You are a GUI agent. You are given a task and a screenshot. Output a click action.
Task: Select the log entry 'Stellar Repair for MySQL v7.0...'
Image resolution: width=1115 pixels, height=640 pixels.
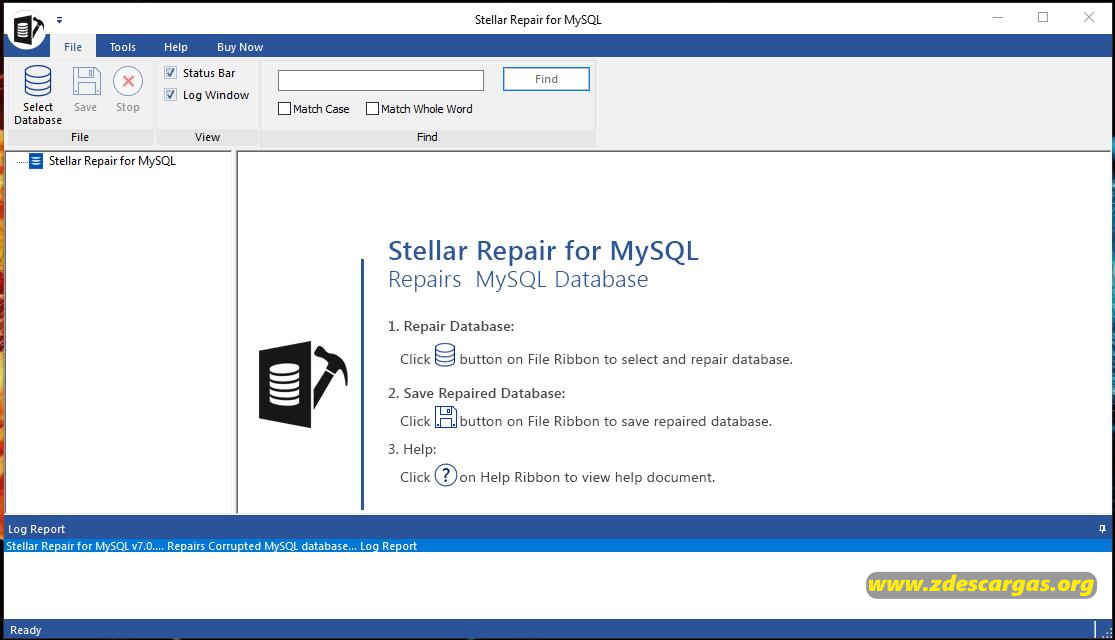(x=558, y=546)
